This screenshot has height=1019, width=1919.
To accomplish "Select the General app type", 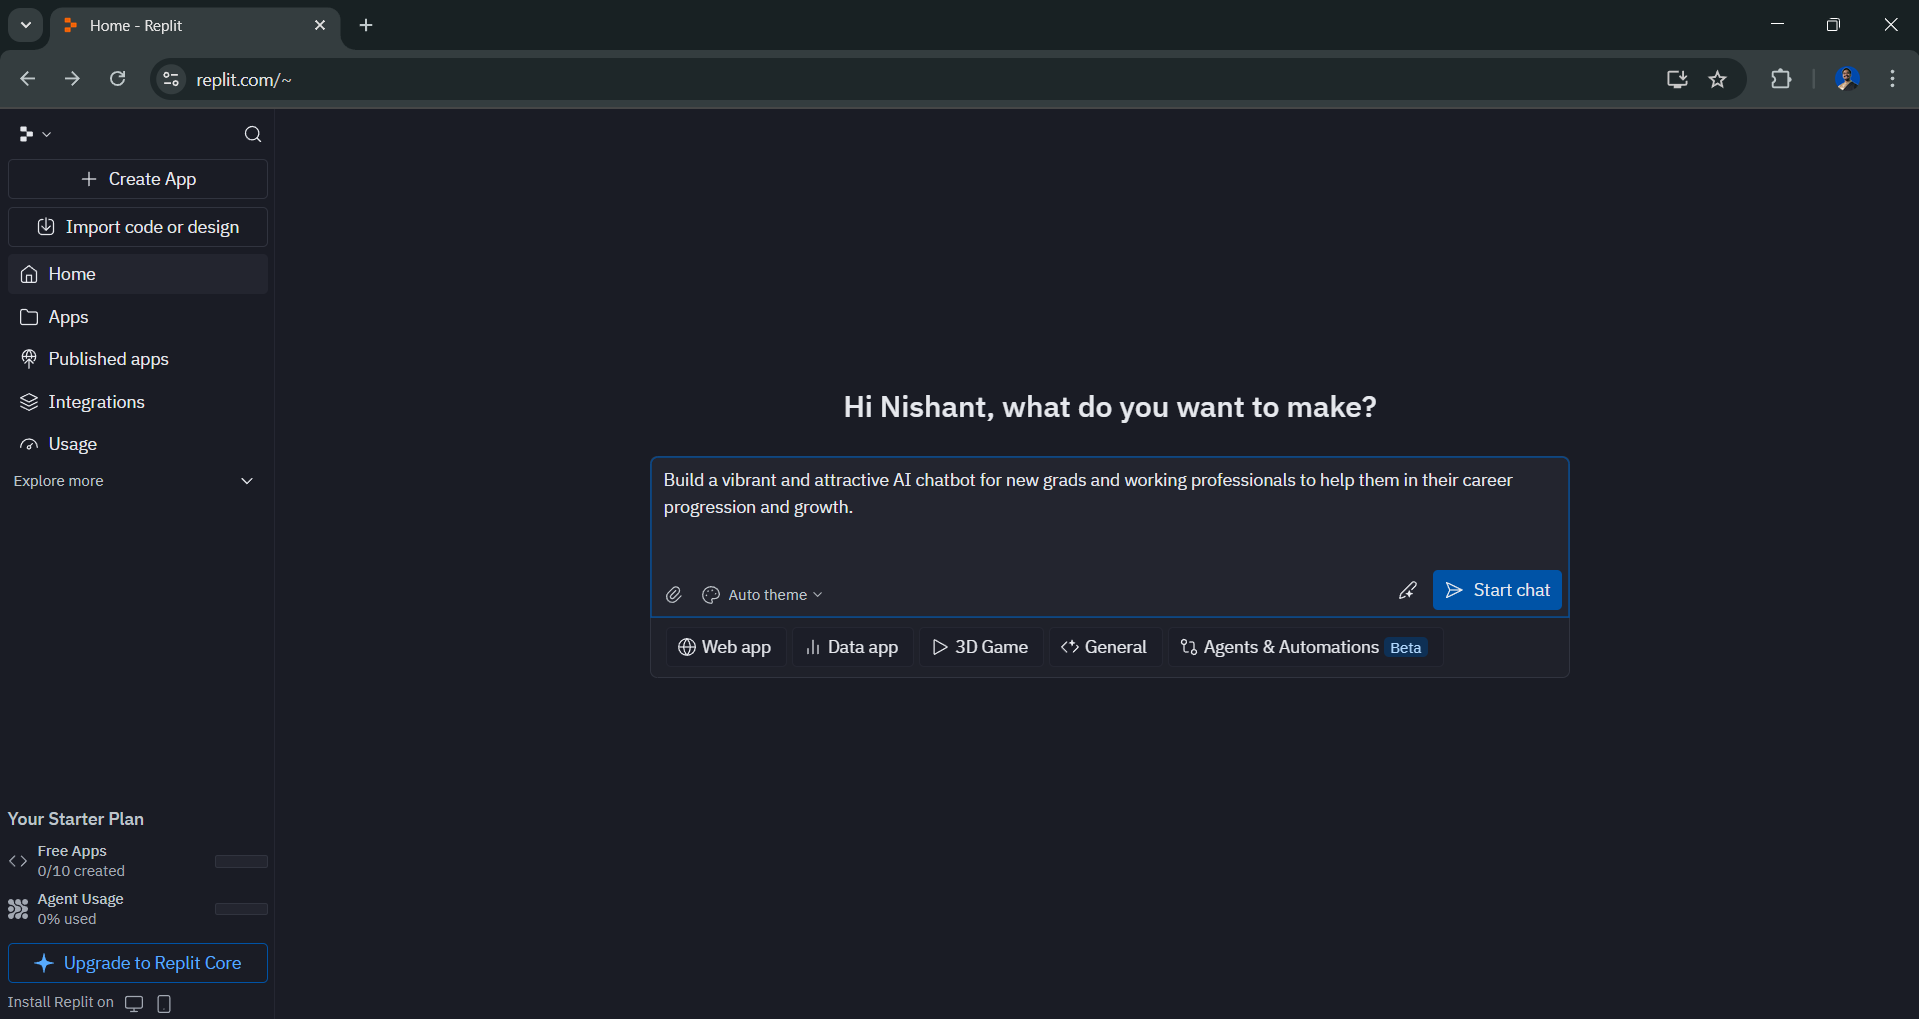I will tap(1104, 647).
